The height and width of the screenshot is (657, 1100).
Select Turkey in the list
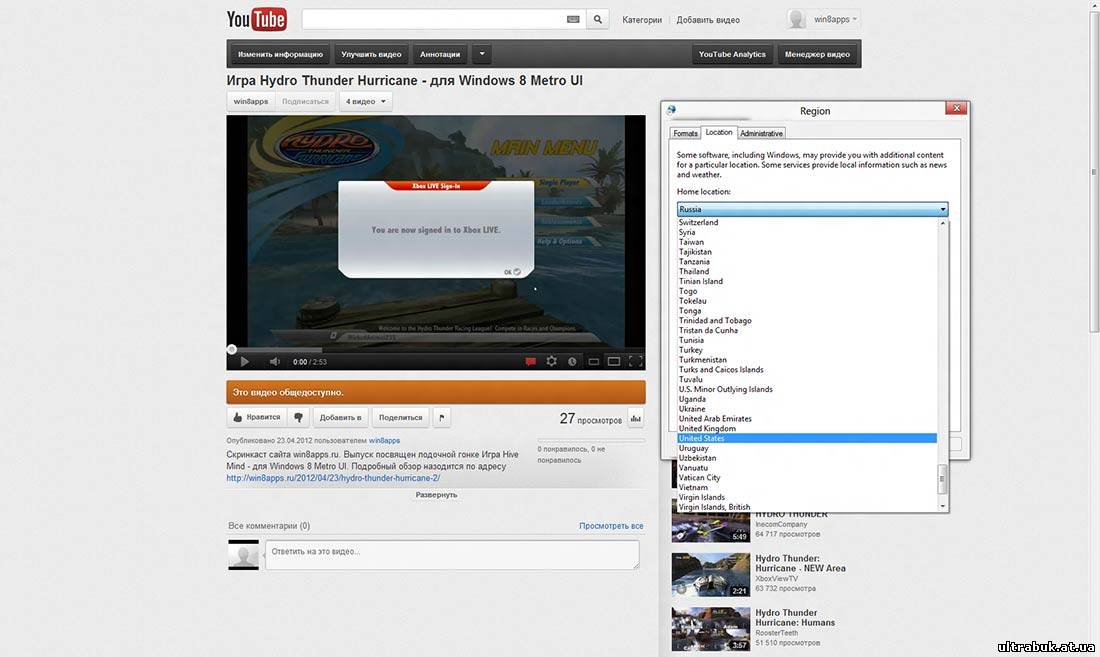(x=807, y=350)
